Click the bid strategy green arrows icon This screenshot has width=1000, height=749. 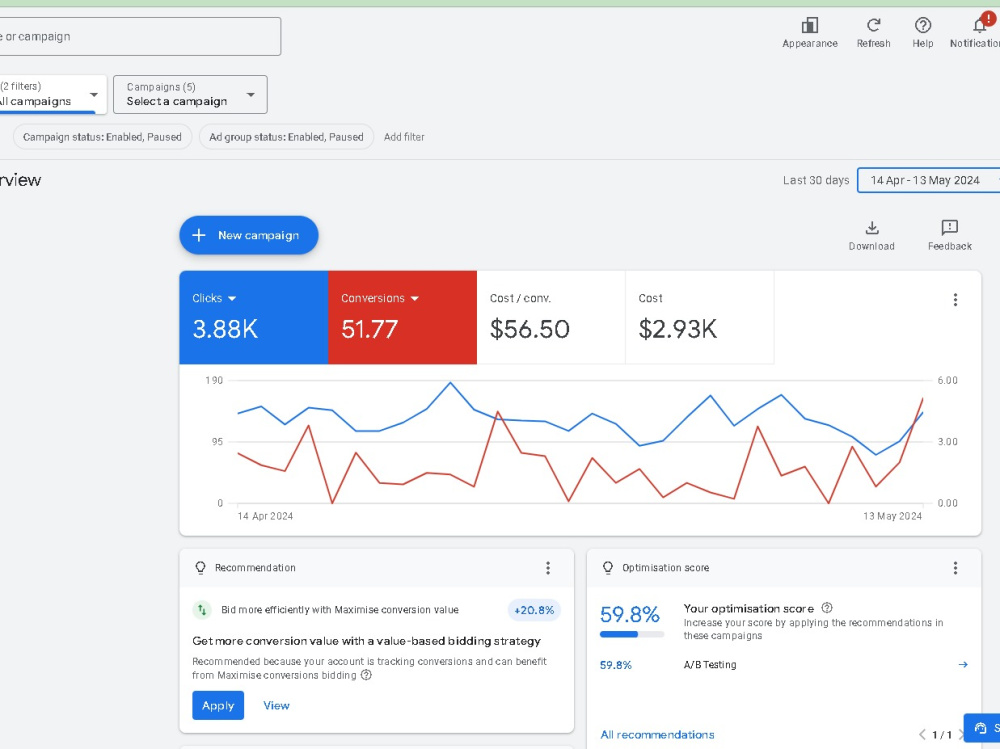tap(202, 610)
